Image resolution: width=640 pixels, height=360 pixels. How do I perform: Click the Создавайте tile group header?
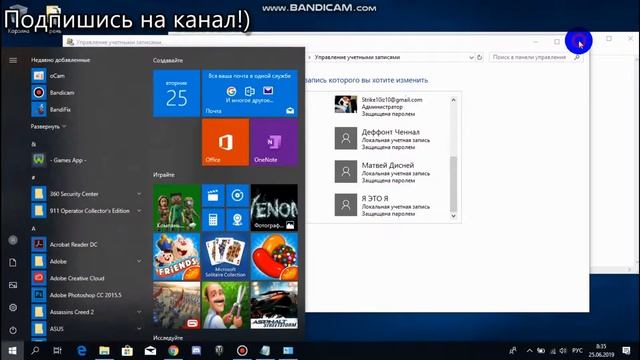point(168,60)
